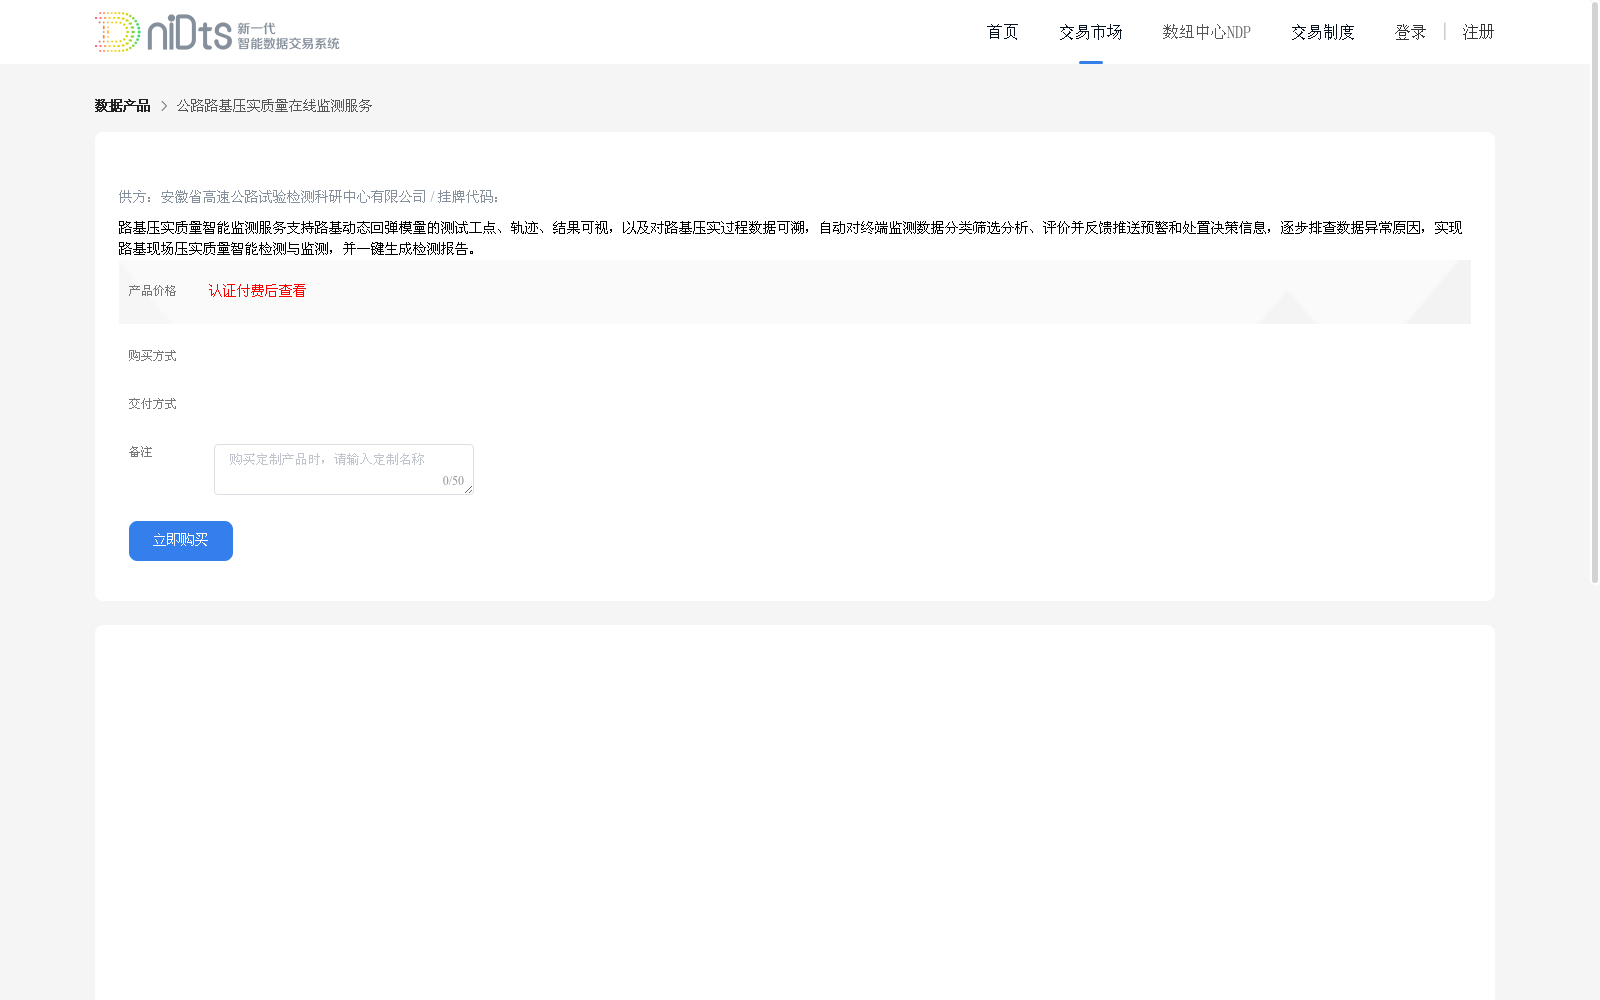Click the breadcrumb chevron separator

[164, 106]
